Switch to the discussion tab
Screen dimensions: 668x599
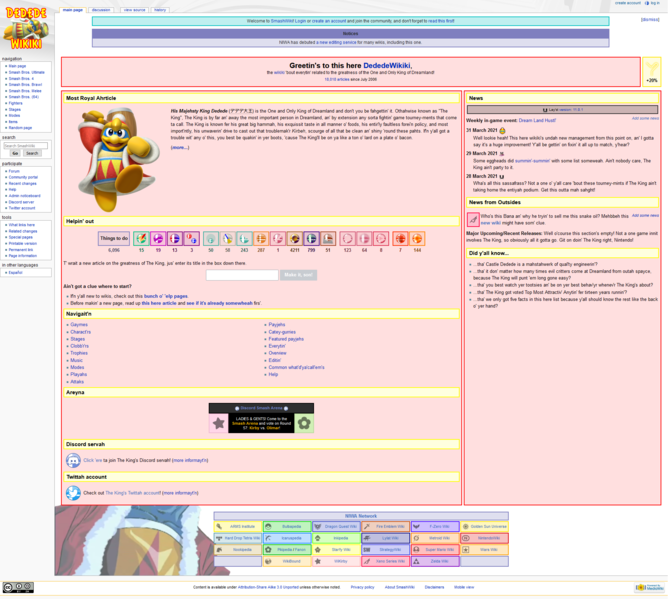tap(101, 10)
